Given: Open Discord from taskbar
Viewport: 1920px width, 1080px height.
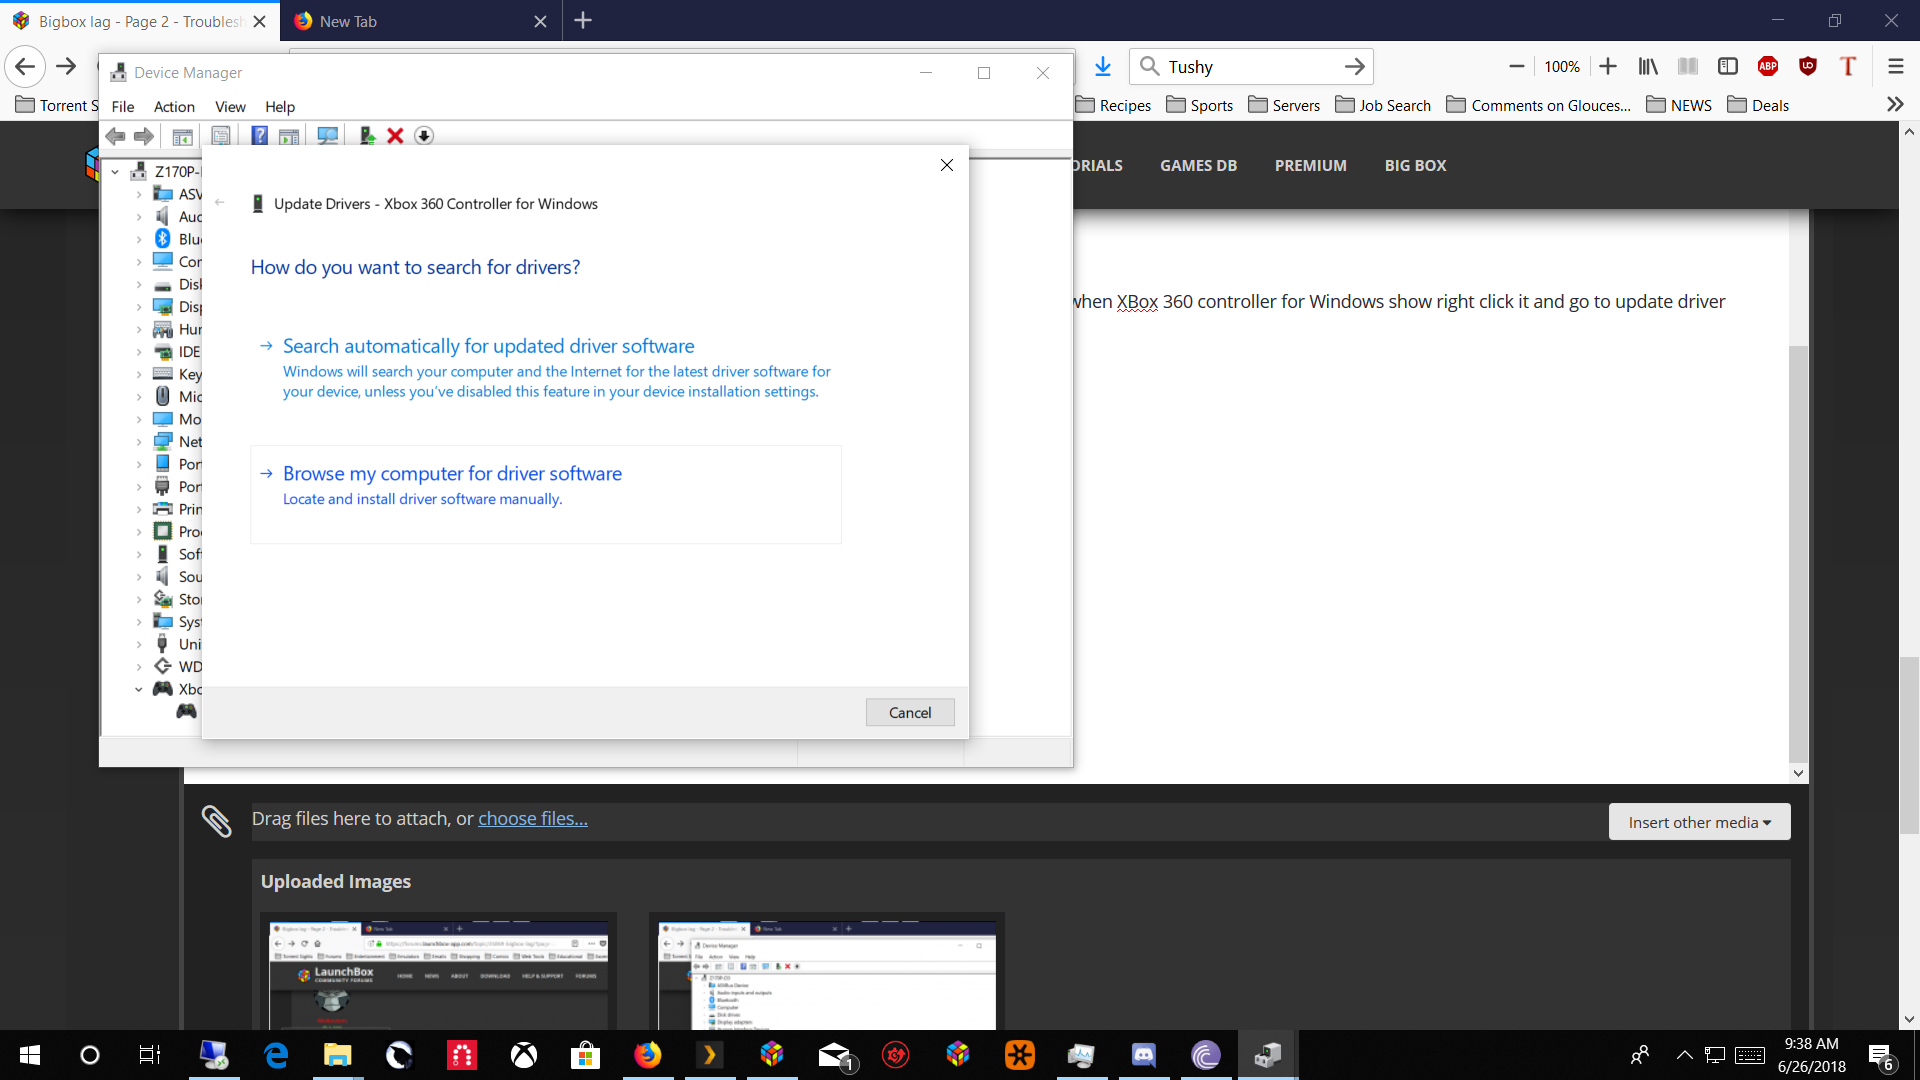Looking at the screenshot, I should (x=1143, y=1055).
